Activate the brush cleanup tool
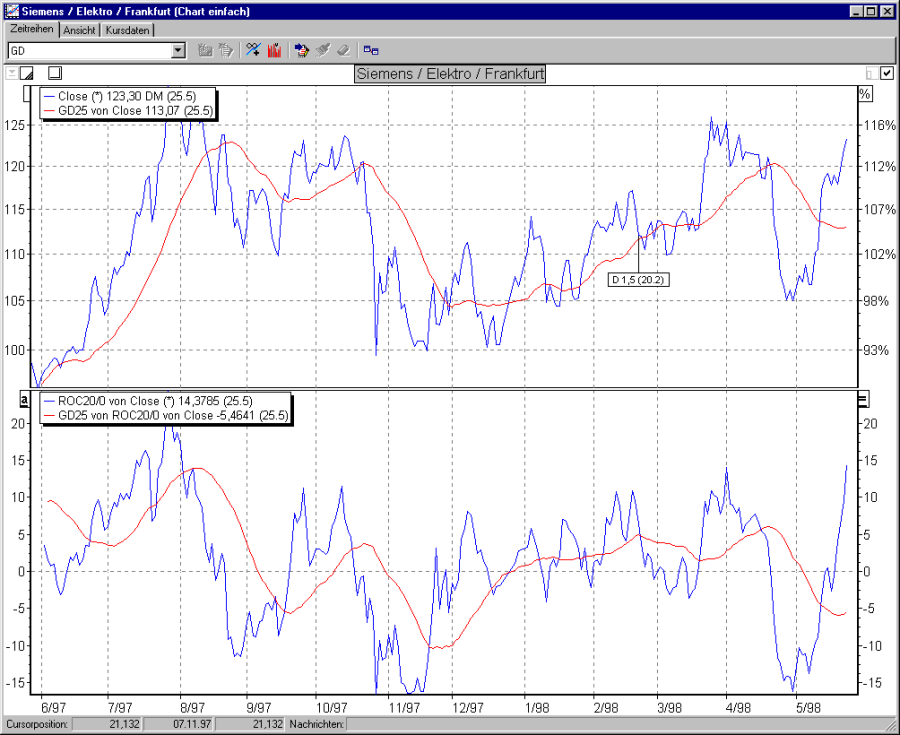The image size is (900, 735). pyautogui.click(x=323, y=49)
